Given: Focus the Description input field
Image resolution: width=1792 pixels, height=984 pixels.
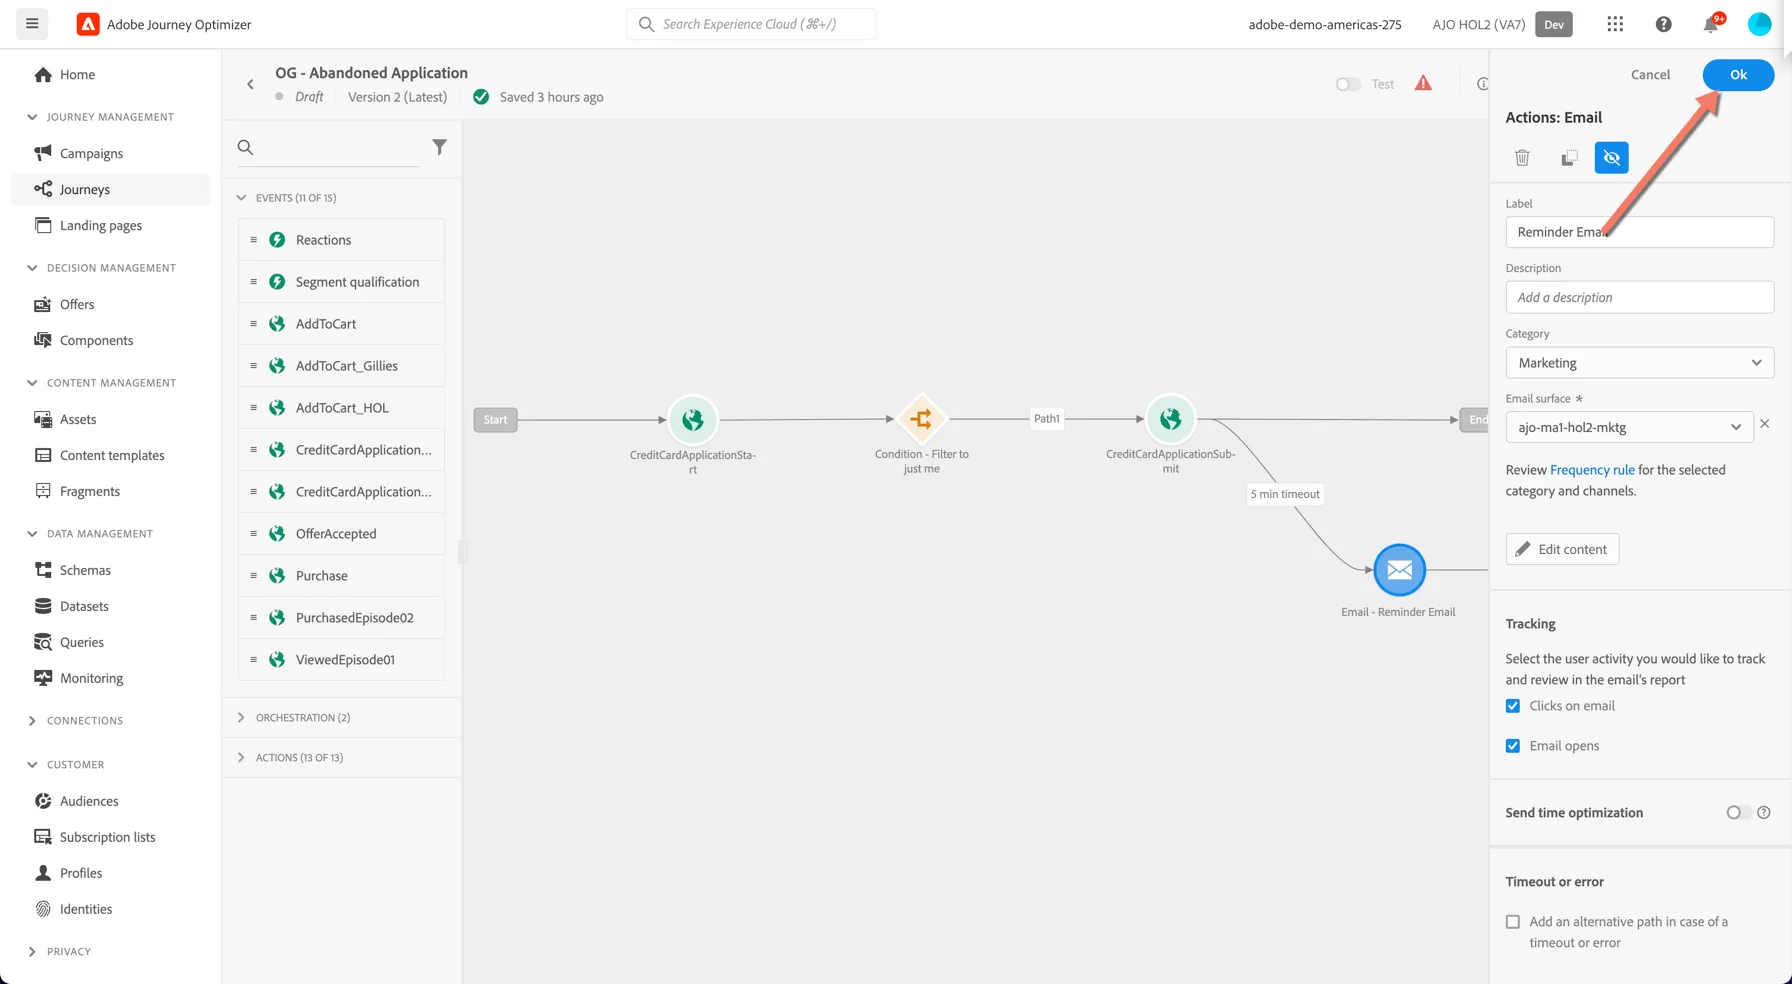Looking at the screenshot, I should click(x=1639, y=297).
